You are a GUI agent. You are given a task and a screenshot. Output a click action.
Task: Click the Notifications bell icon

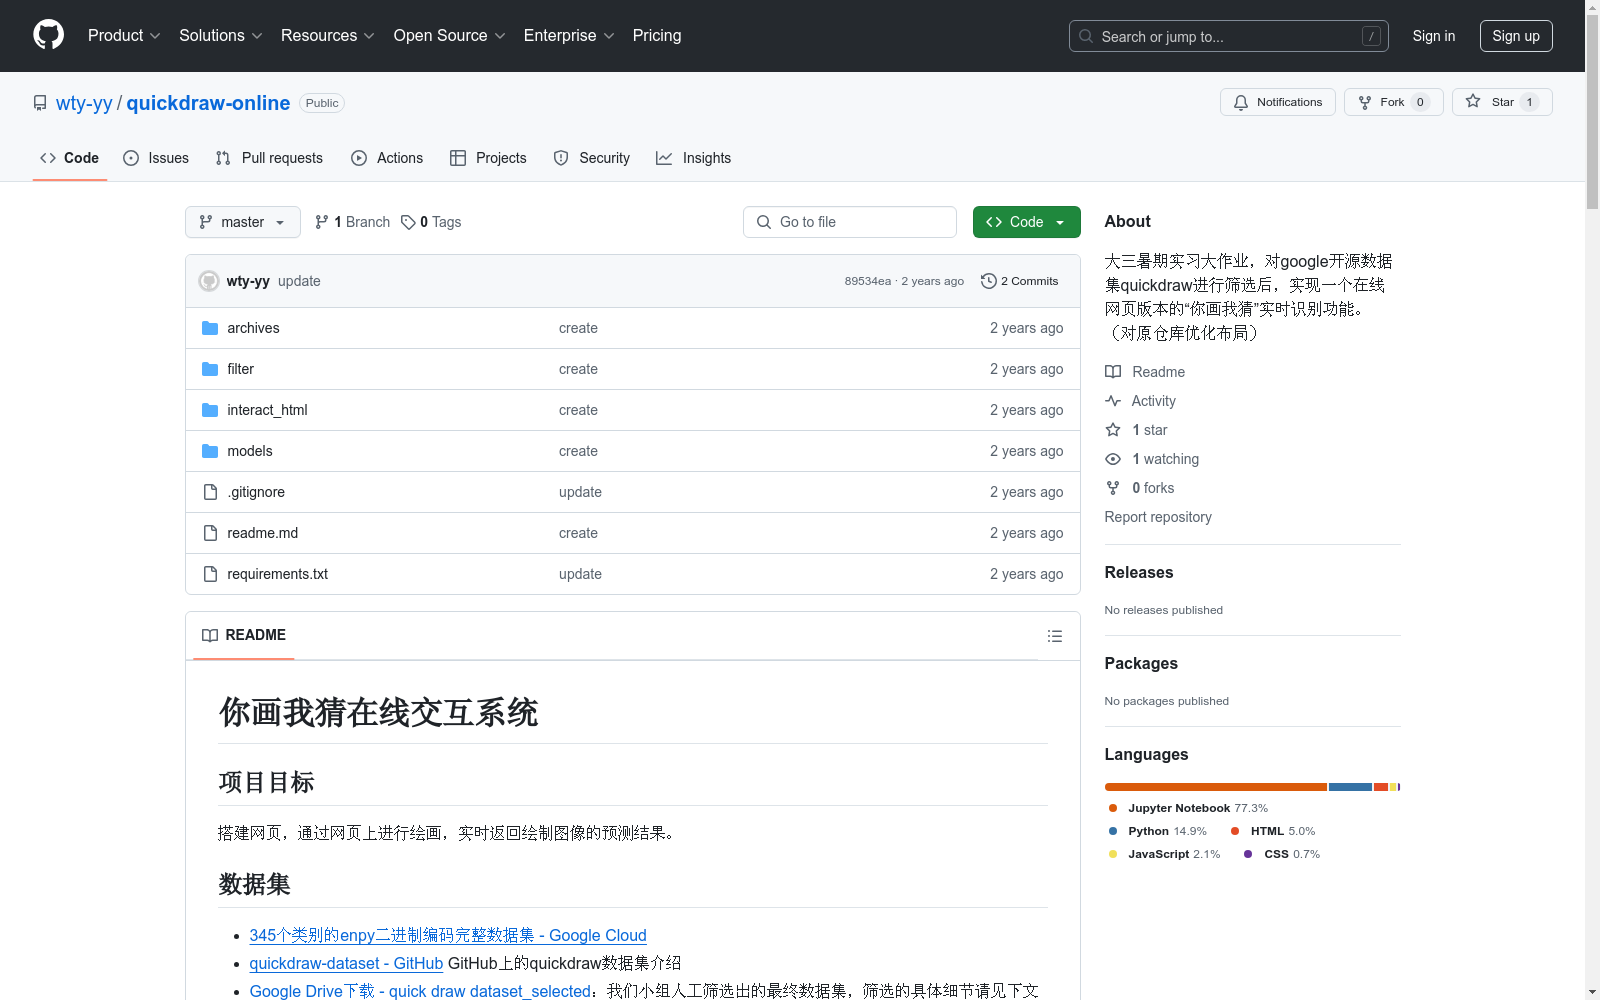(x=1241, y=102)
